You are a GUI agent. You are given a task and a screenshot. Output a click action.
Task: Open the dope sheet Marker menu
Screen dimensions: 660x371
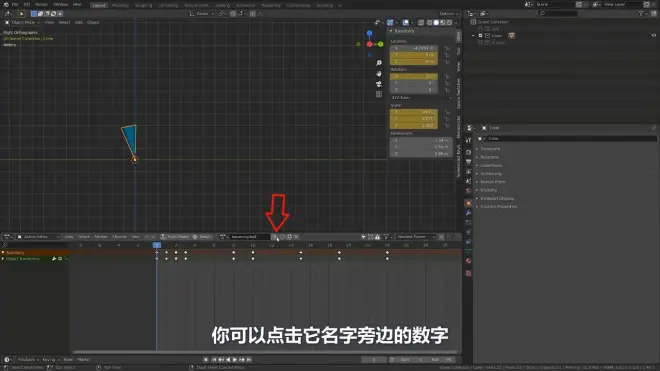[x=101, y=237]
